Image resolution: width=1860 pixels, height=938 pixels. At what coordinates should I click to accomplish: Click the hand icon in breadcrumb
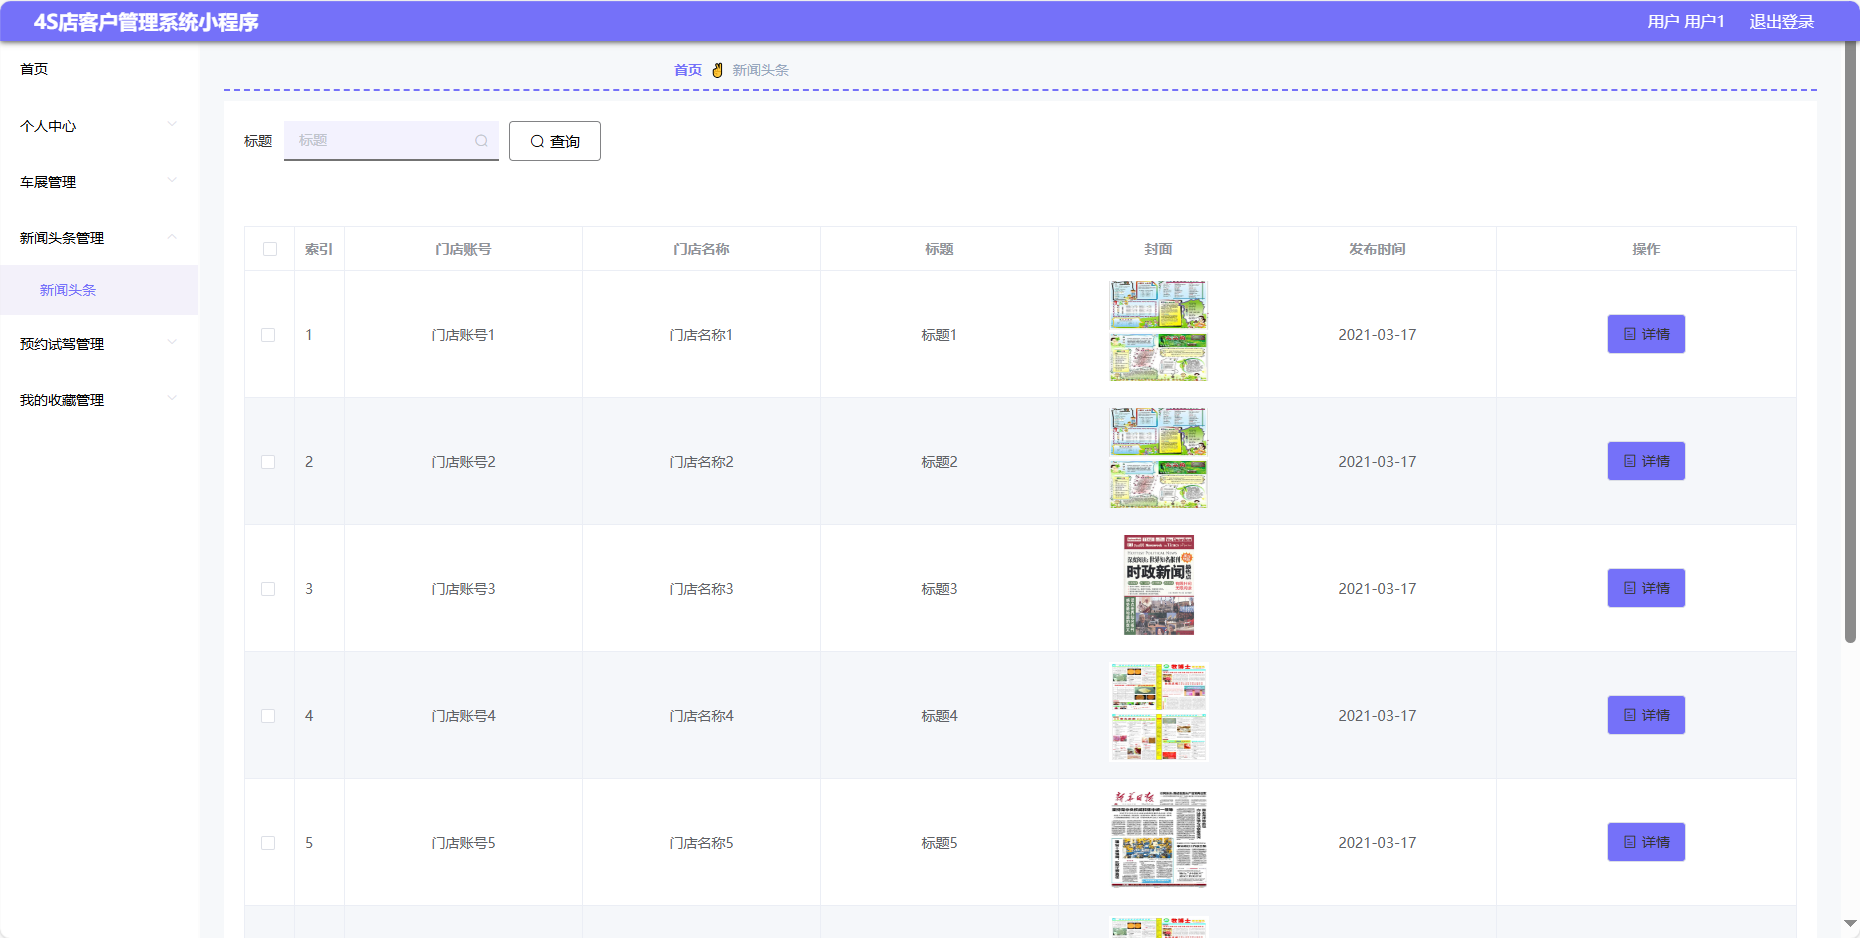click(x=717, y=70)
